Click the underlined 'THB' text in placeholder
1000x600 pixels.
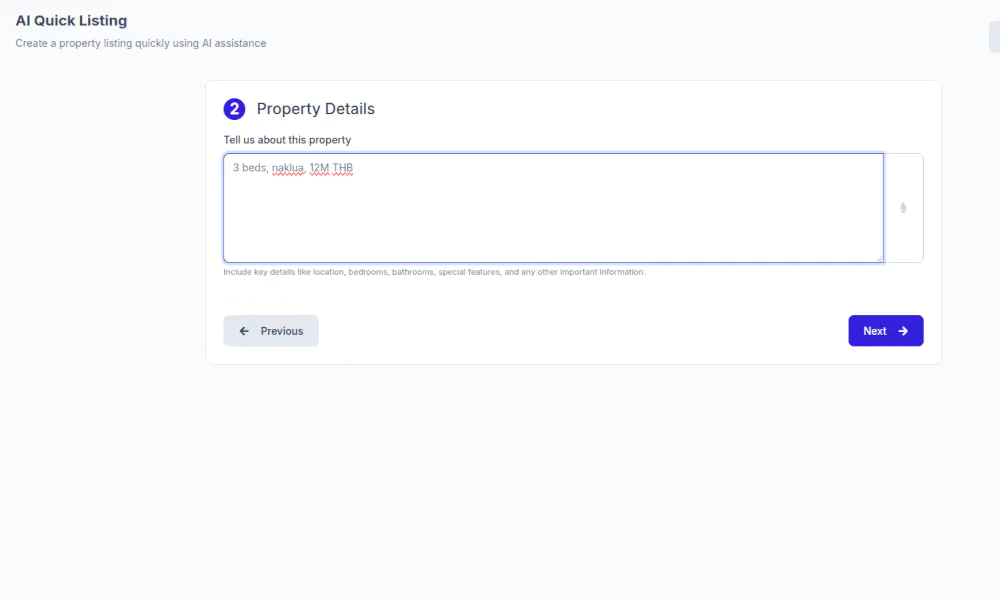[x=343, y=168]
